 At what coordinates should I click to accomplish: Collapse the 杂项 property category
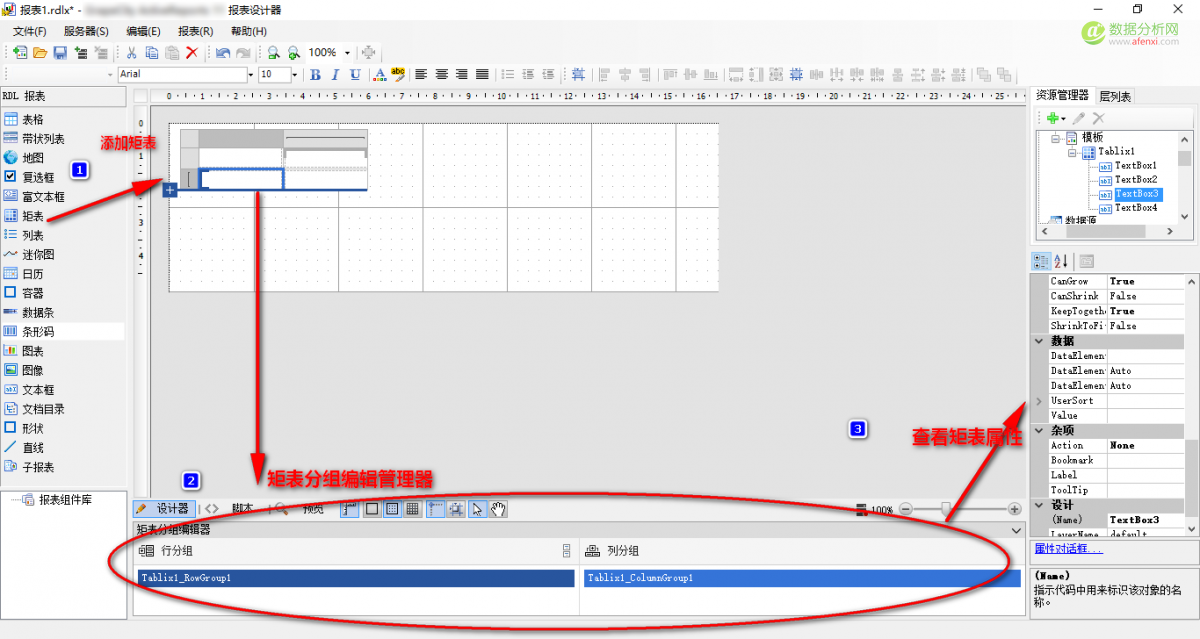pos(1038,430)
